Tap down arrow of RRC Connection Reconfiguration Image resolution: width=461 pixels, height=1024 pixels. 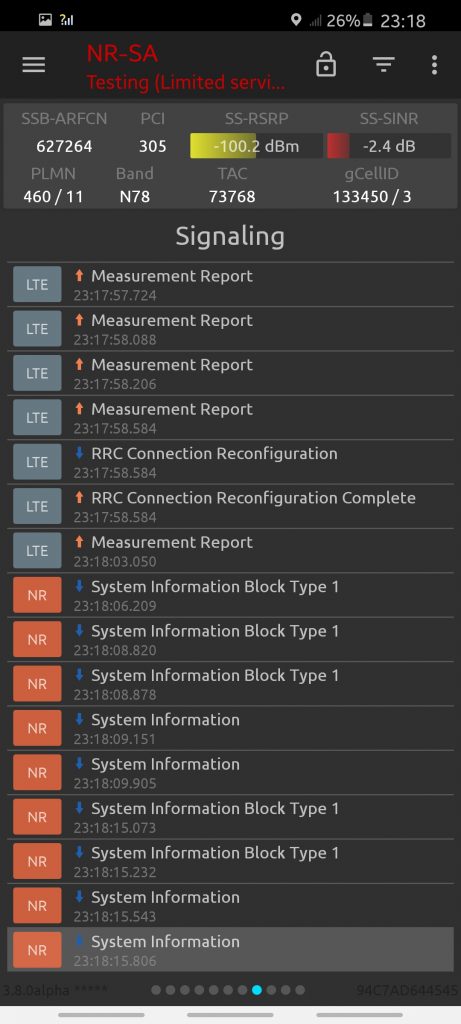pyautogui.click(x=80, y=453)
